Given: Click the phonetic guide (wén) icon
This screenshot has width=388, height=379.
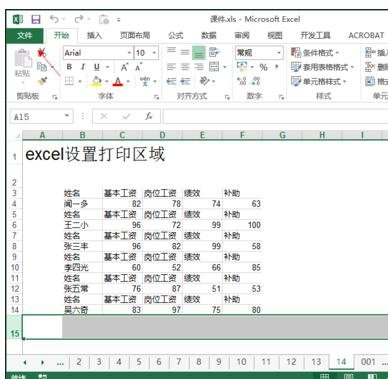Looking at the screenshot, I should pos(145,81).
